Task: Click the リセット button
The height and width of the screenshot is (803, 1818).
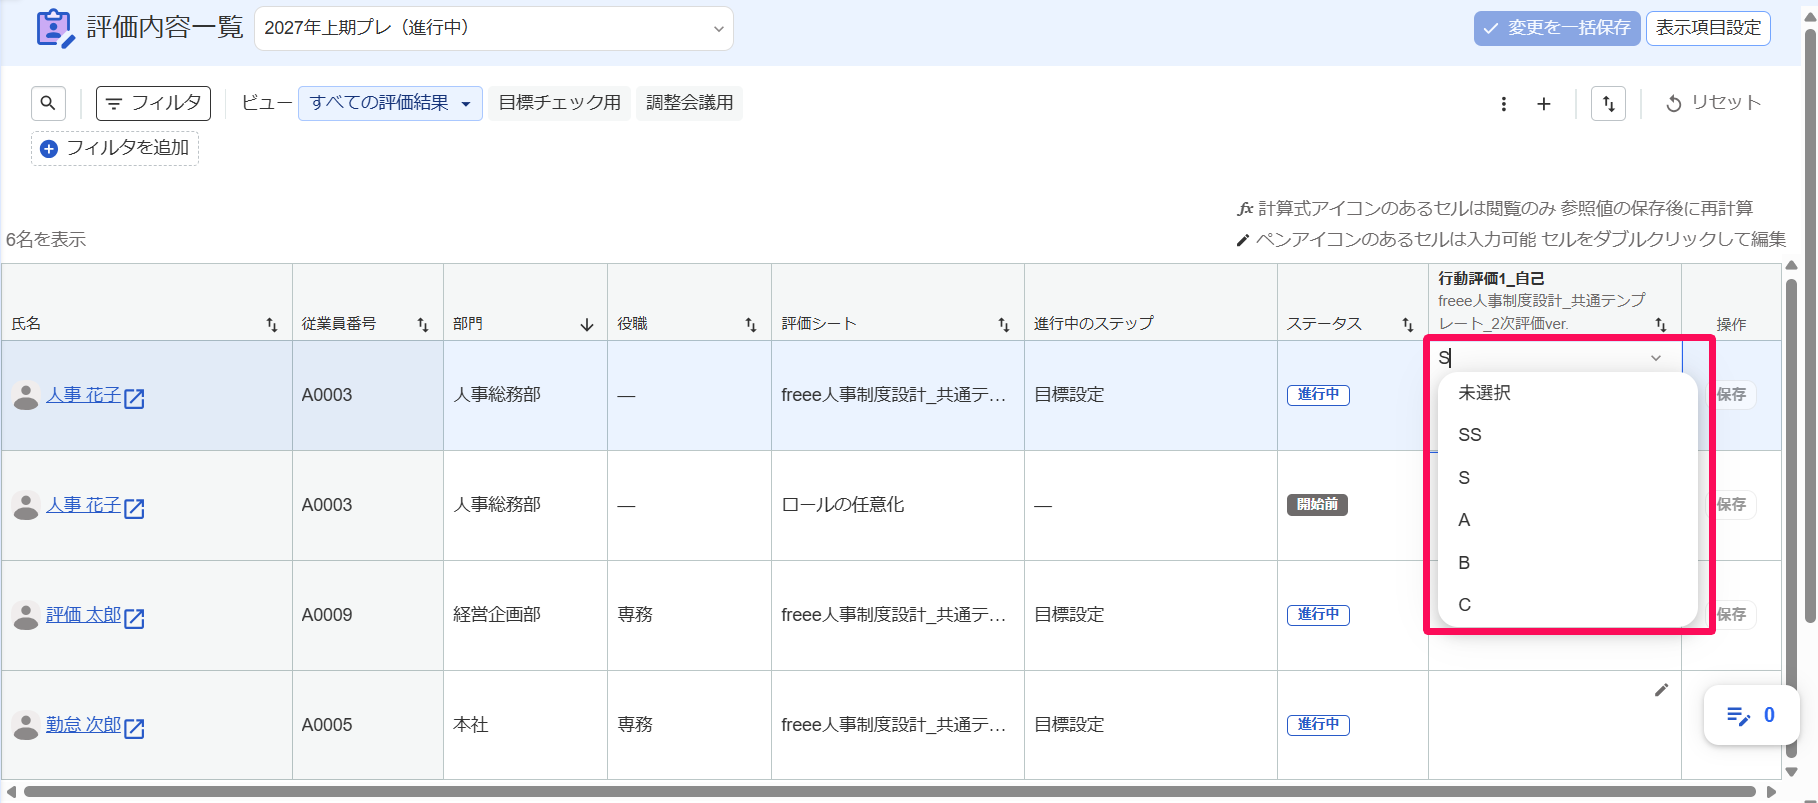Action: (1713, 103)
